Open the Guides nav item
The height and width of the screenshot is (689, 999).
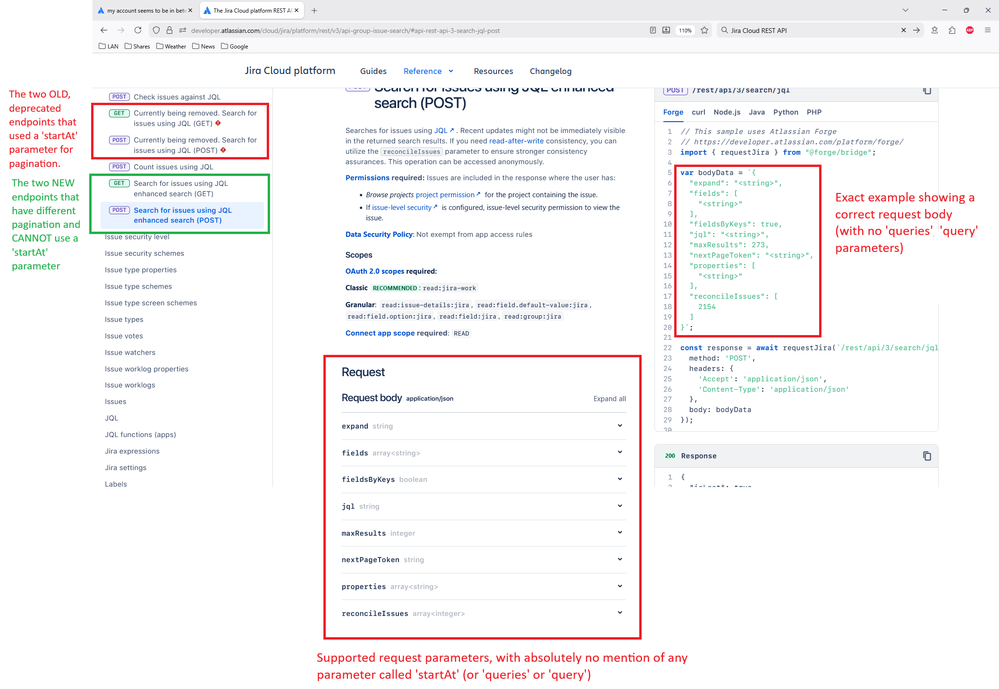(x=373, y=71)
